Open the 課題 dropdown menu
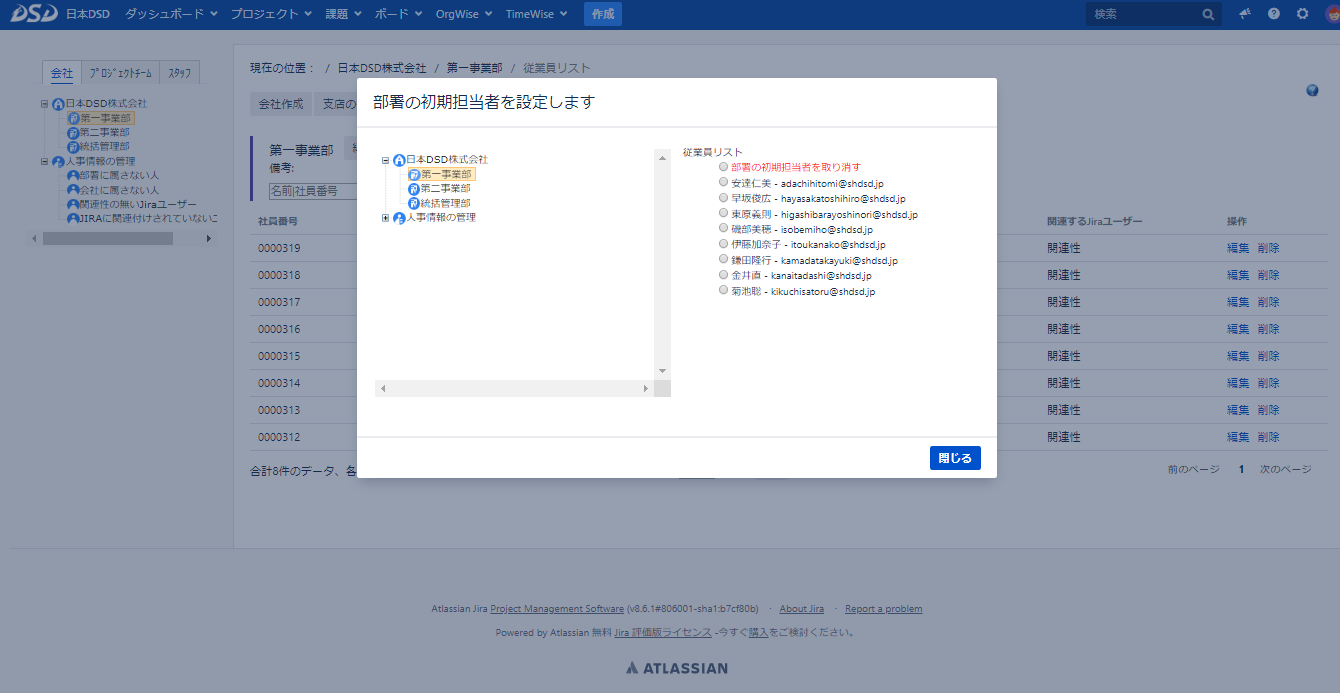Screen dimensions: 1340x693 (x=342, y=14)
